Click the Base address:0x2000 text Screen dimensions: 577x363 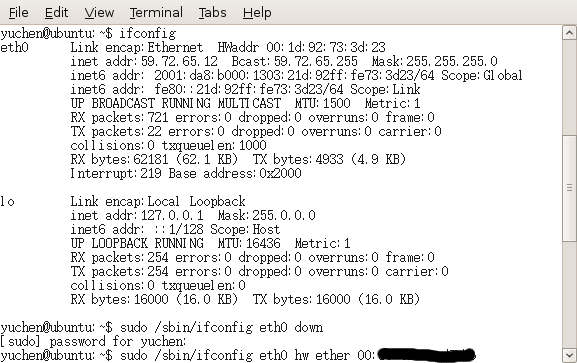click(x=235, y=173)
